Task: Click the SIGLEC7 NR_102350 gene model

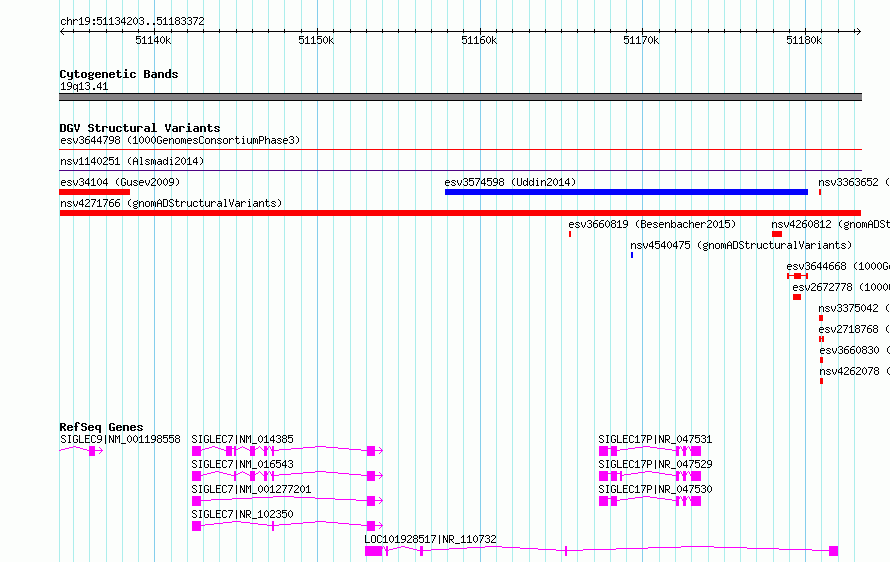Action: pyautogui.click(x=287, y=526)
